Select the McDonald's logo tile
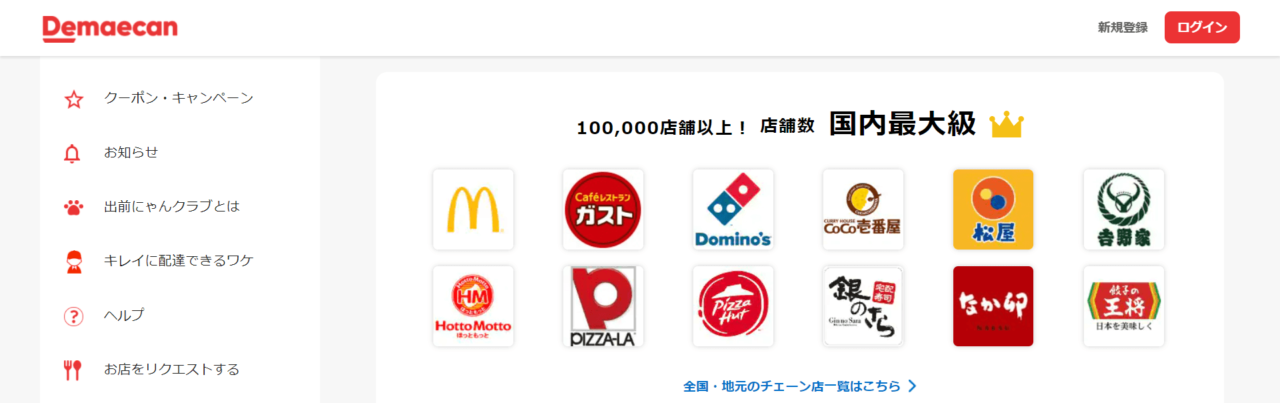1280x403 pixels. [x=473, y=209]
